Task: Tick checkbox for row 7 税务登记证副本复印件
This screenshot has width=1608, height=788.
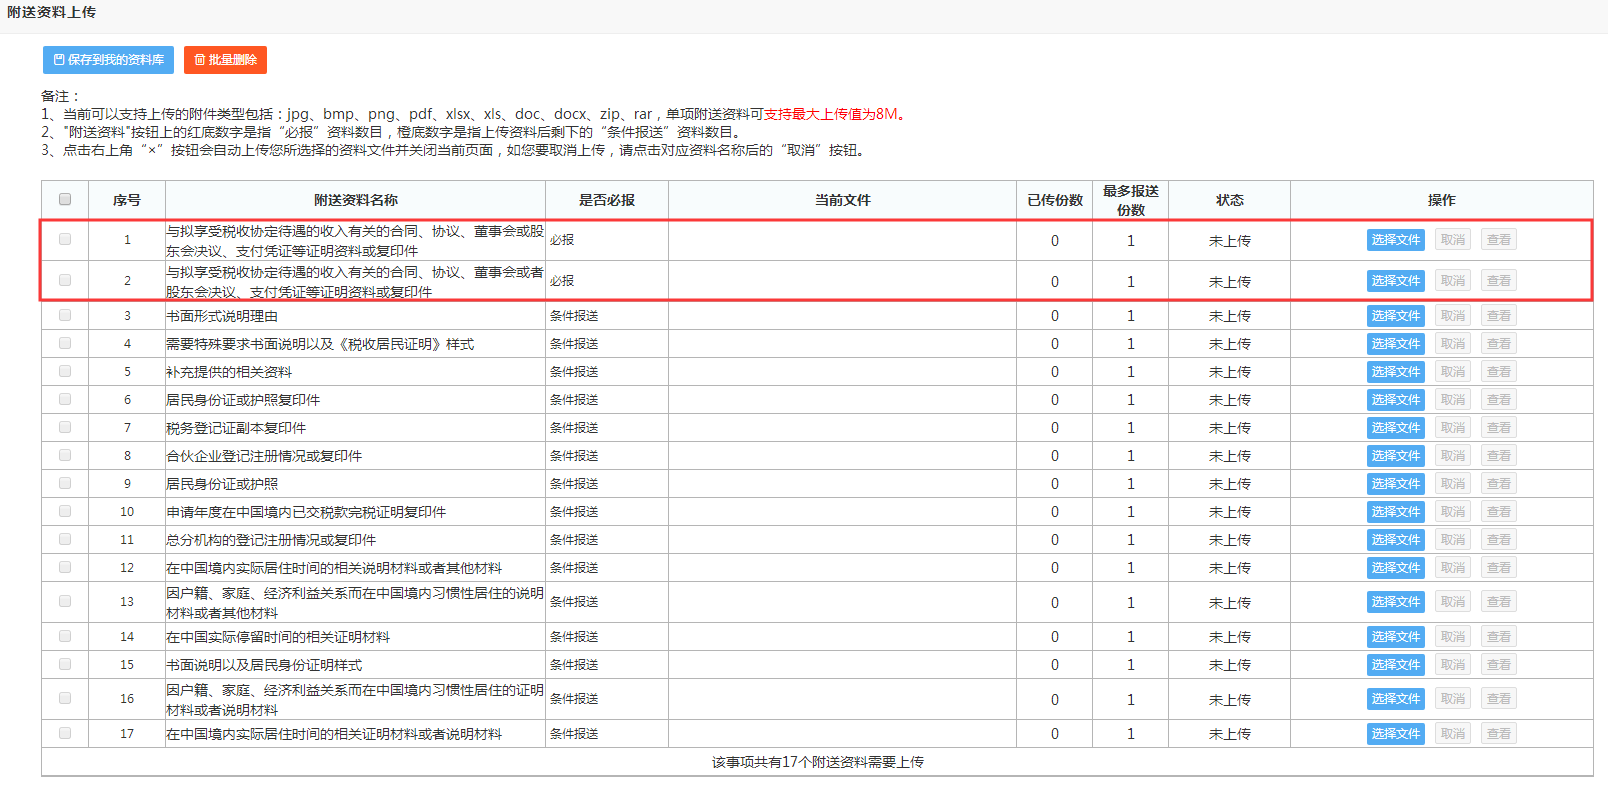Action: 65,427
